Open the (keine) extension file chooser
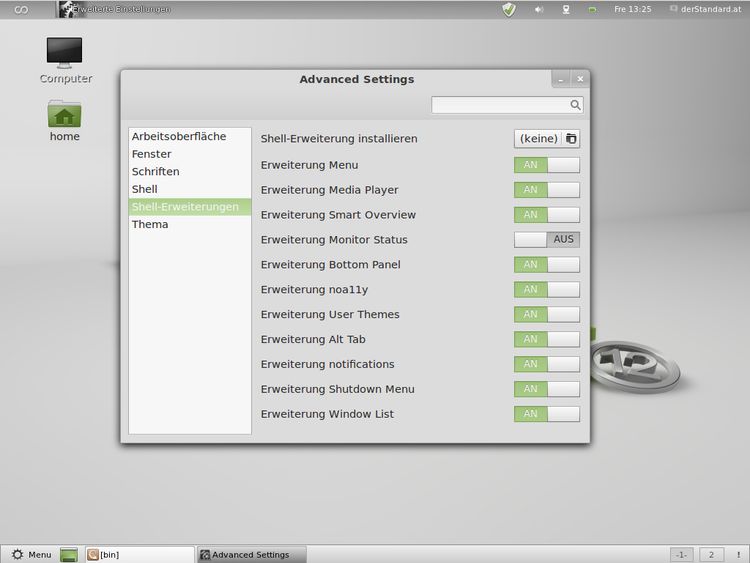The image size is (750, 563). 538,139
